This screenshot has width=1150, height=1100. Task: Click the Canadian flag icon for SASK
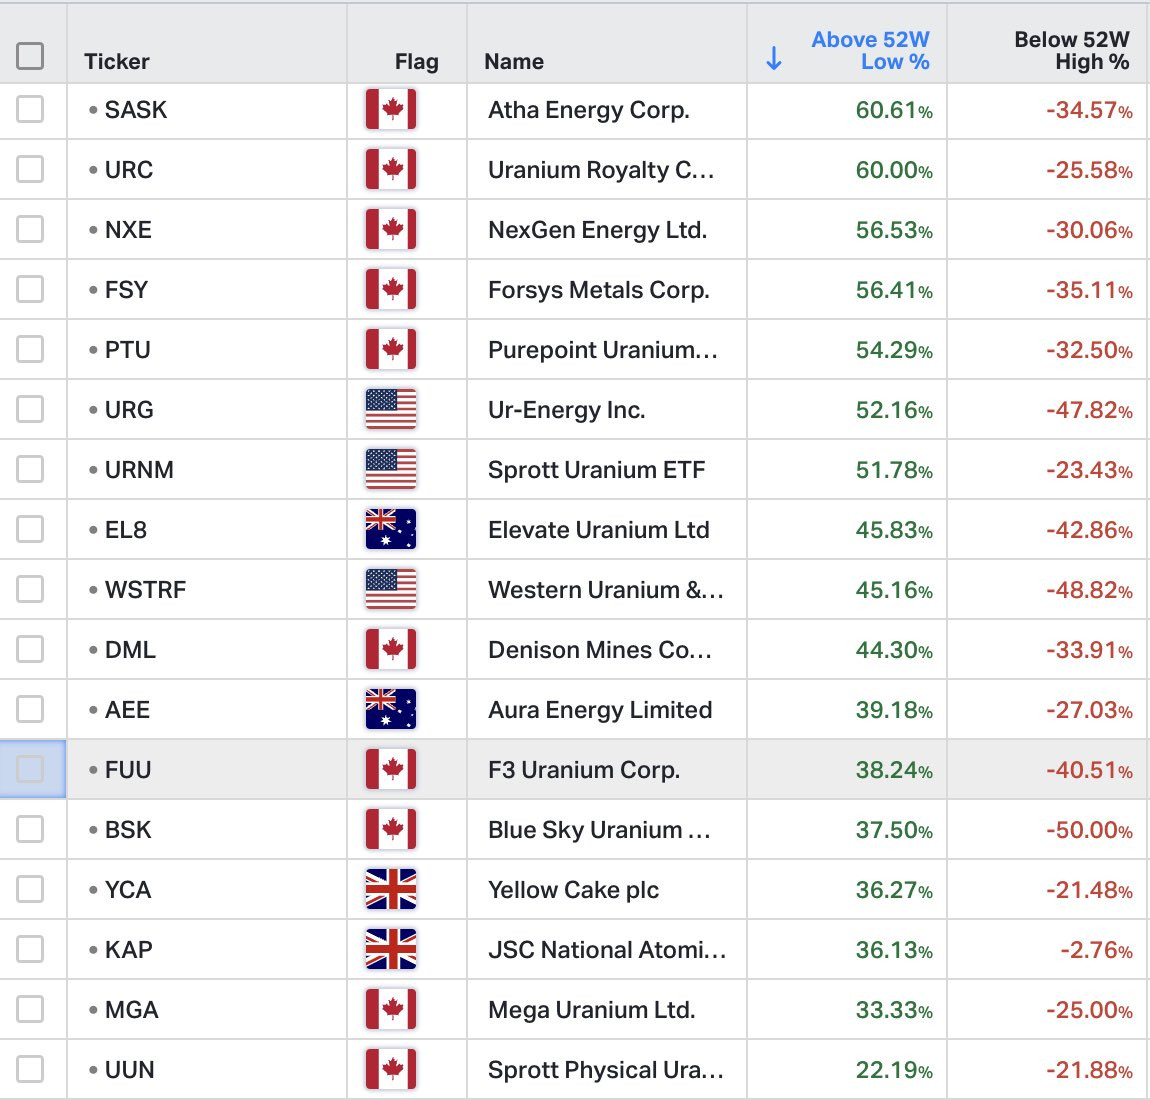pyautogui.click(x=391, y=109)
